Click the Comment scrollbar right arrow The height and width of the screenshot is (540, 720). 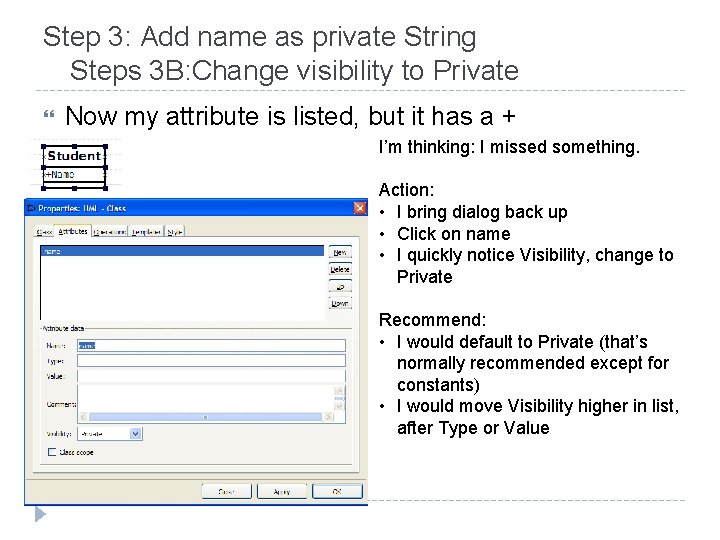point(328,417)
